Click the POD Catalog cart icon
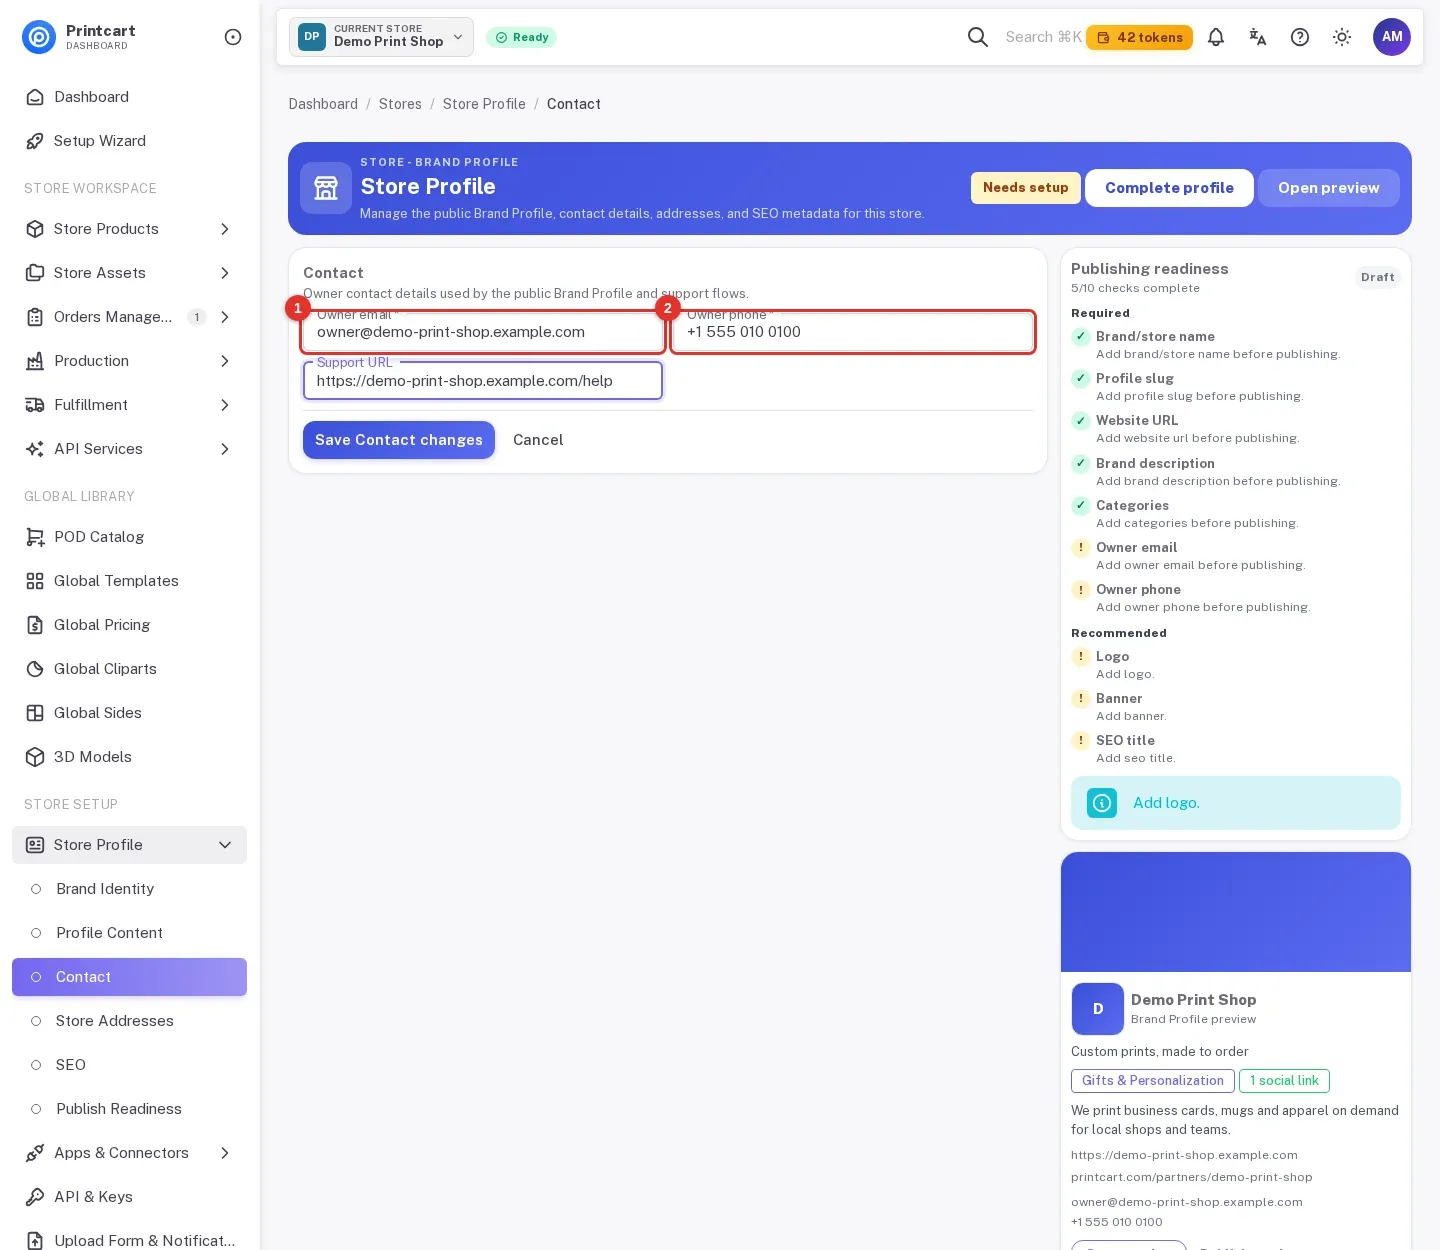The width and height of the screenshot is (1440, 1250). point(35,537)
